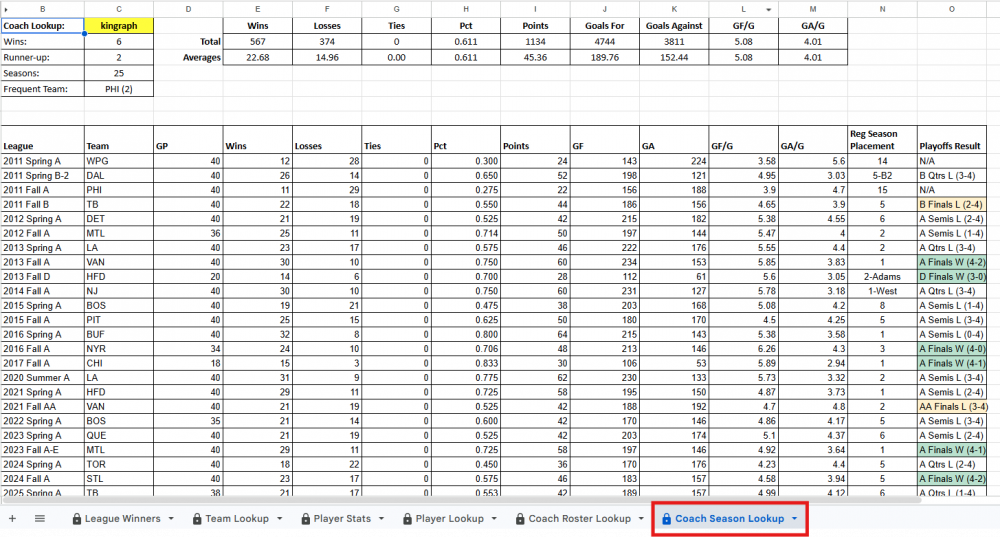Open Player Lookup tab dropdown arrow

pos(494,519)
